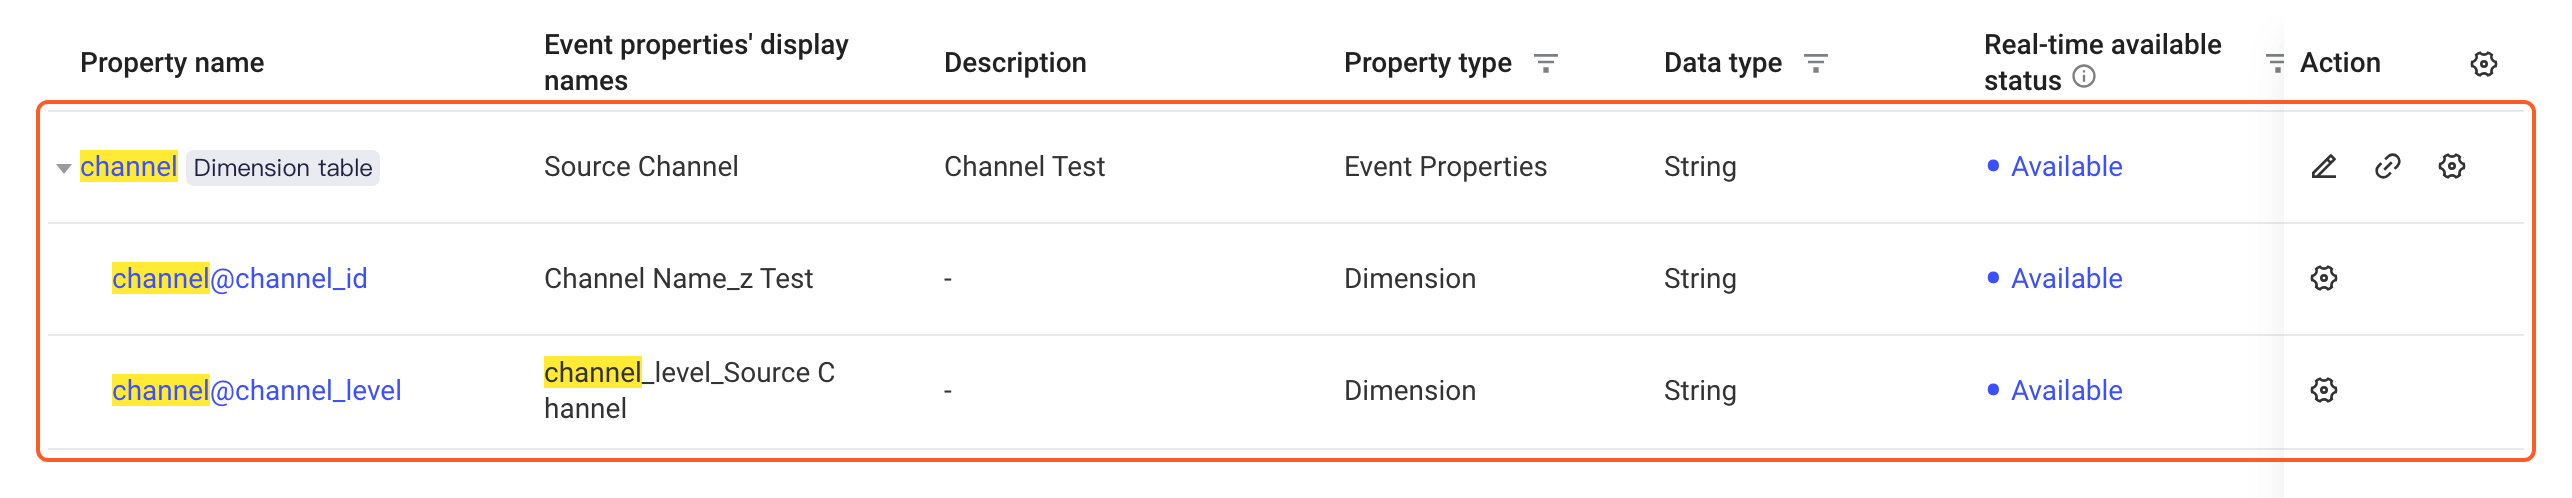Select the Source Channel display name cell
The height and width of the screenshot is (498, 2572).
(x=641, y=166)
